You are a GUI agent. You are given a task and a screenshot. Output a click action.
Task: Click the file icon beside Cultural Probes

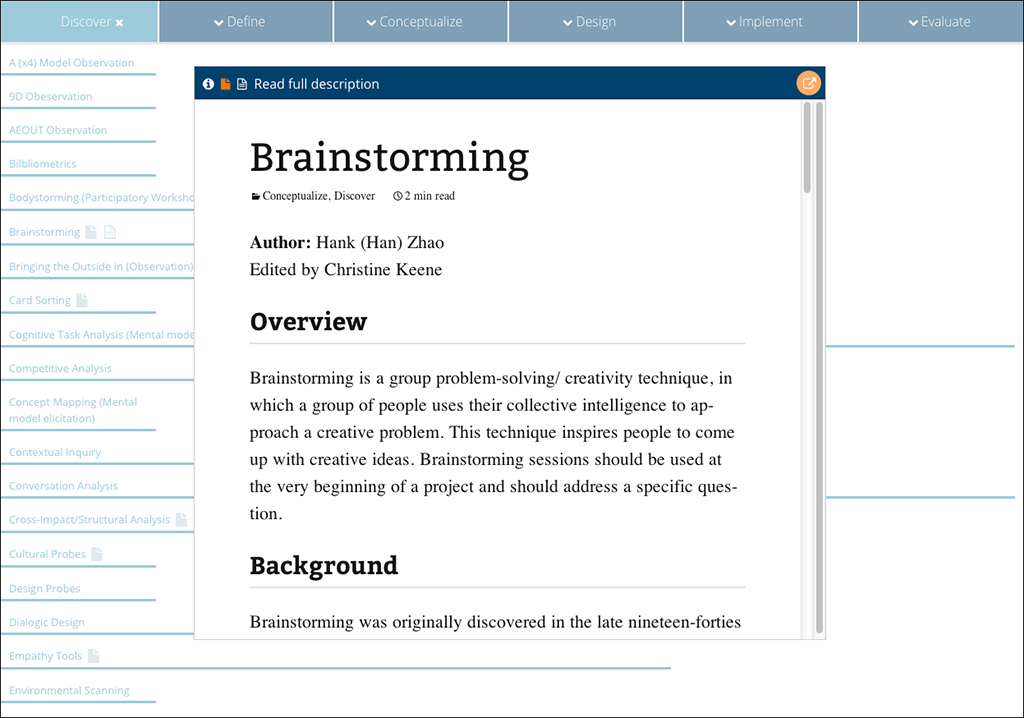coord(97,554)
